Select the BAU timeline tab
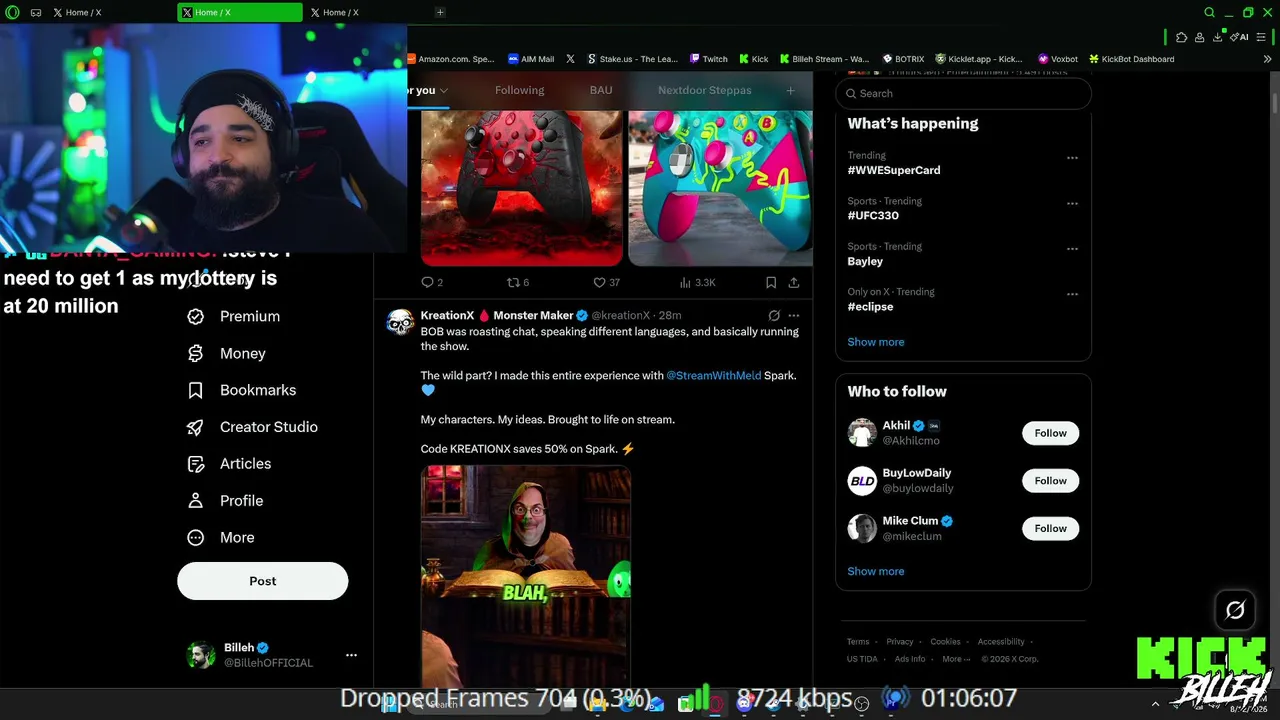Screen dimensions: 1280x720 601,90
